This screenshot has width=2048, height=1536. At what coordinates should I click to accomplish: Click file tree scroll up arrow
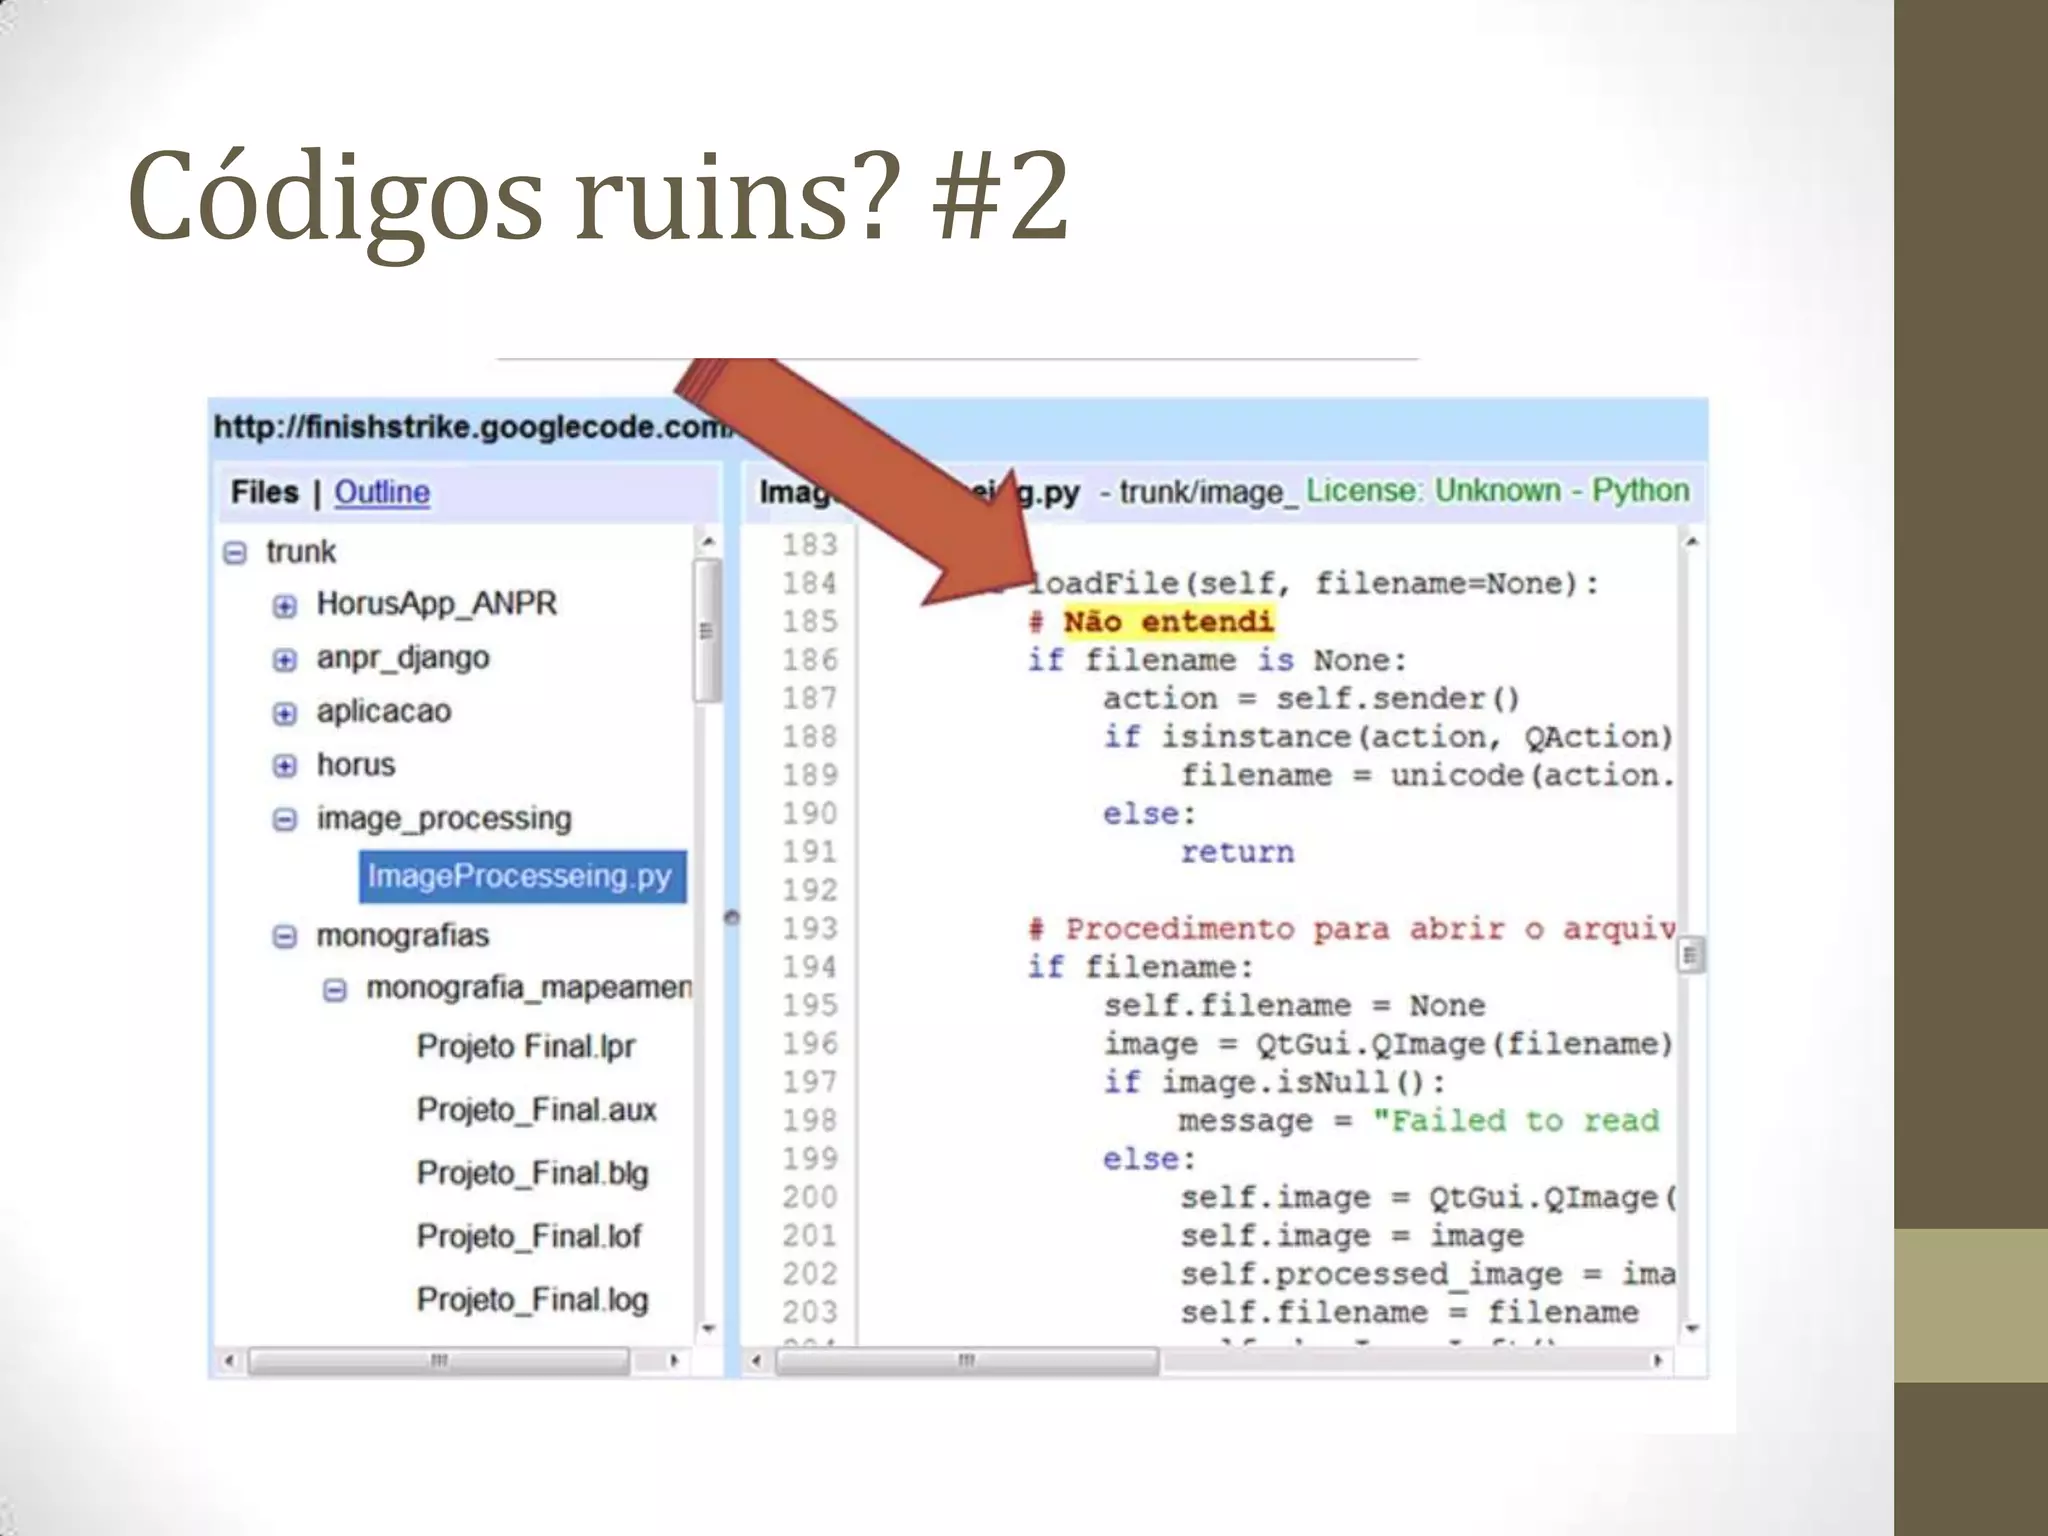[x=708, y=541]
